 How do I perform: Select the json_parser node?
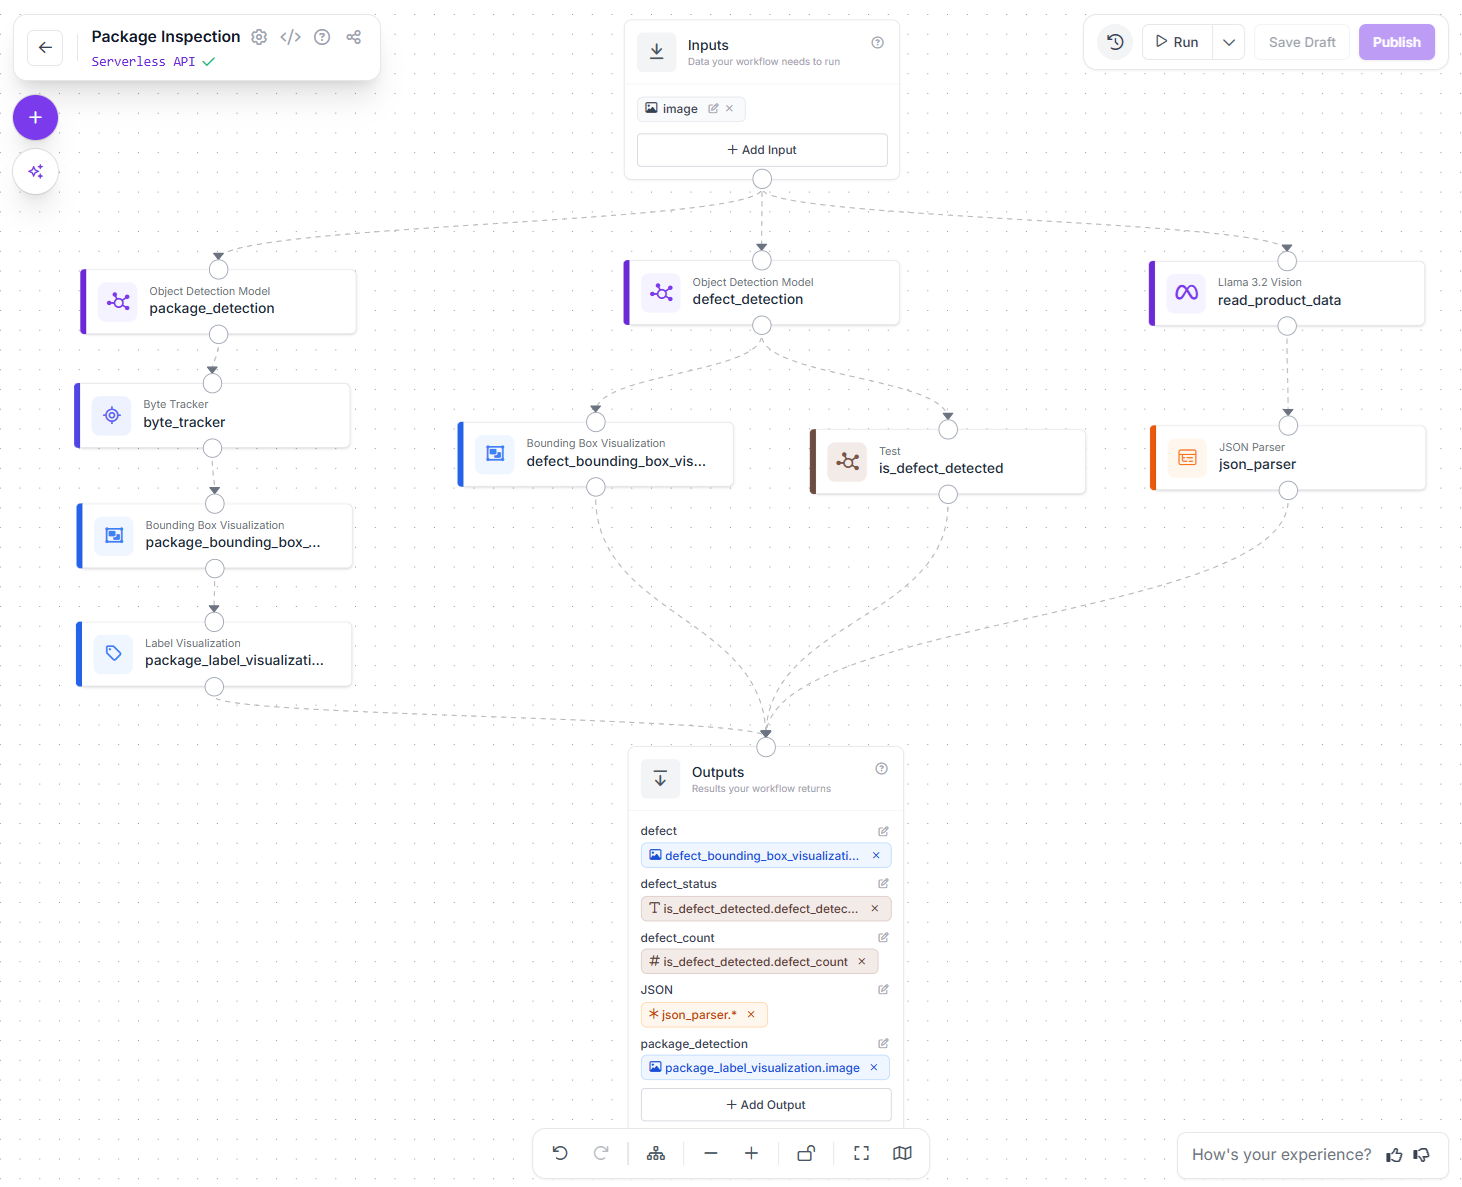(x=1288, y=457)
